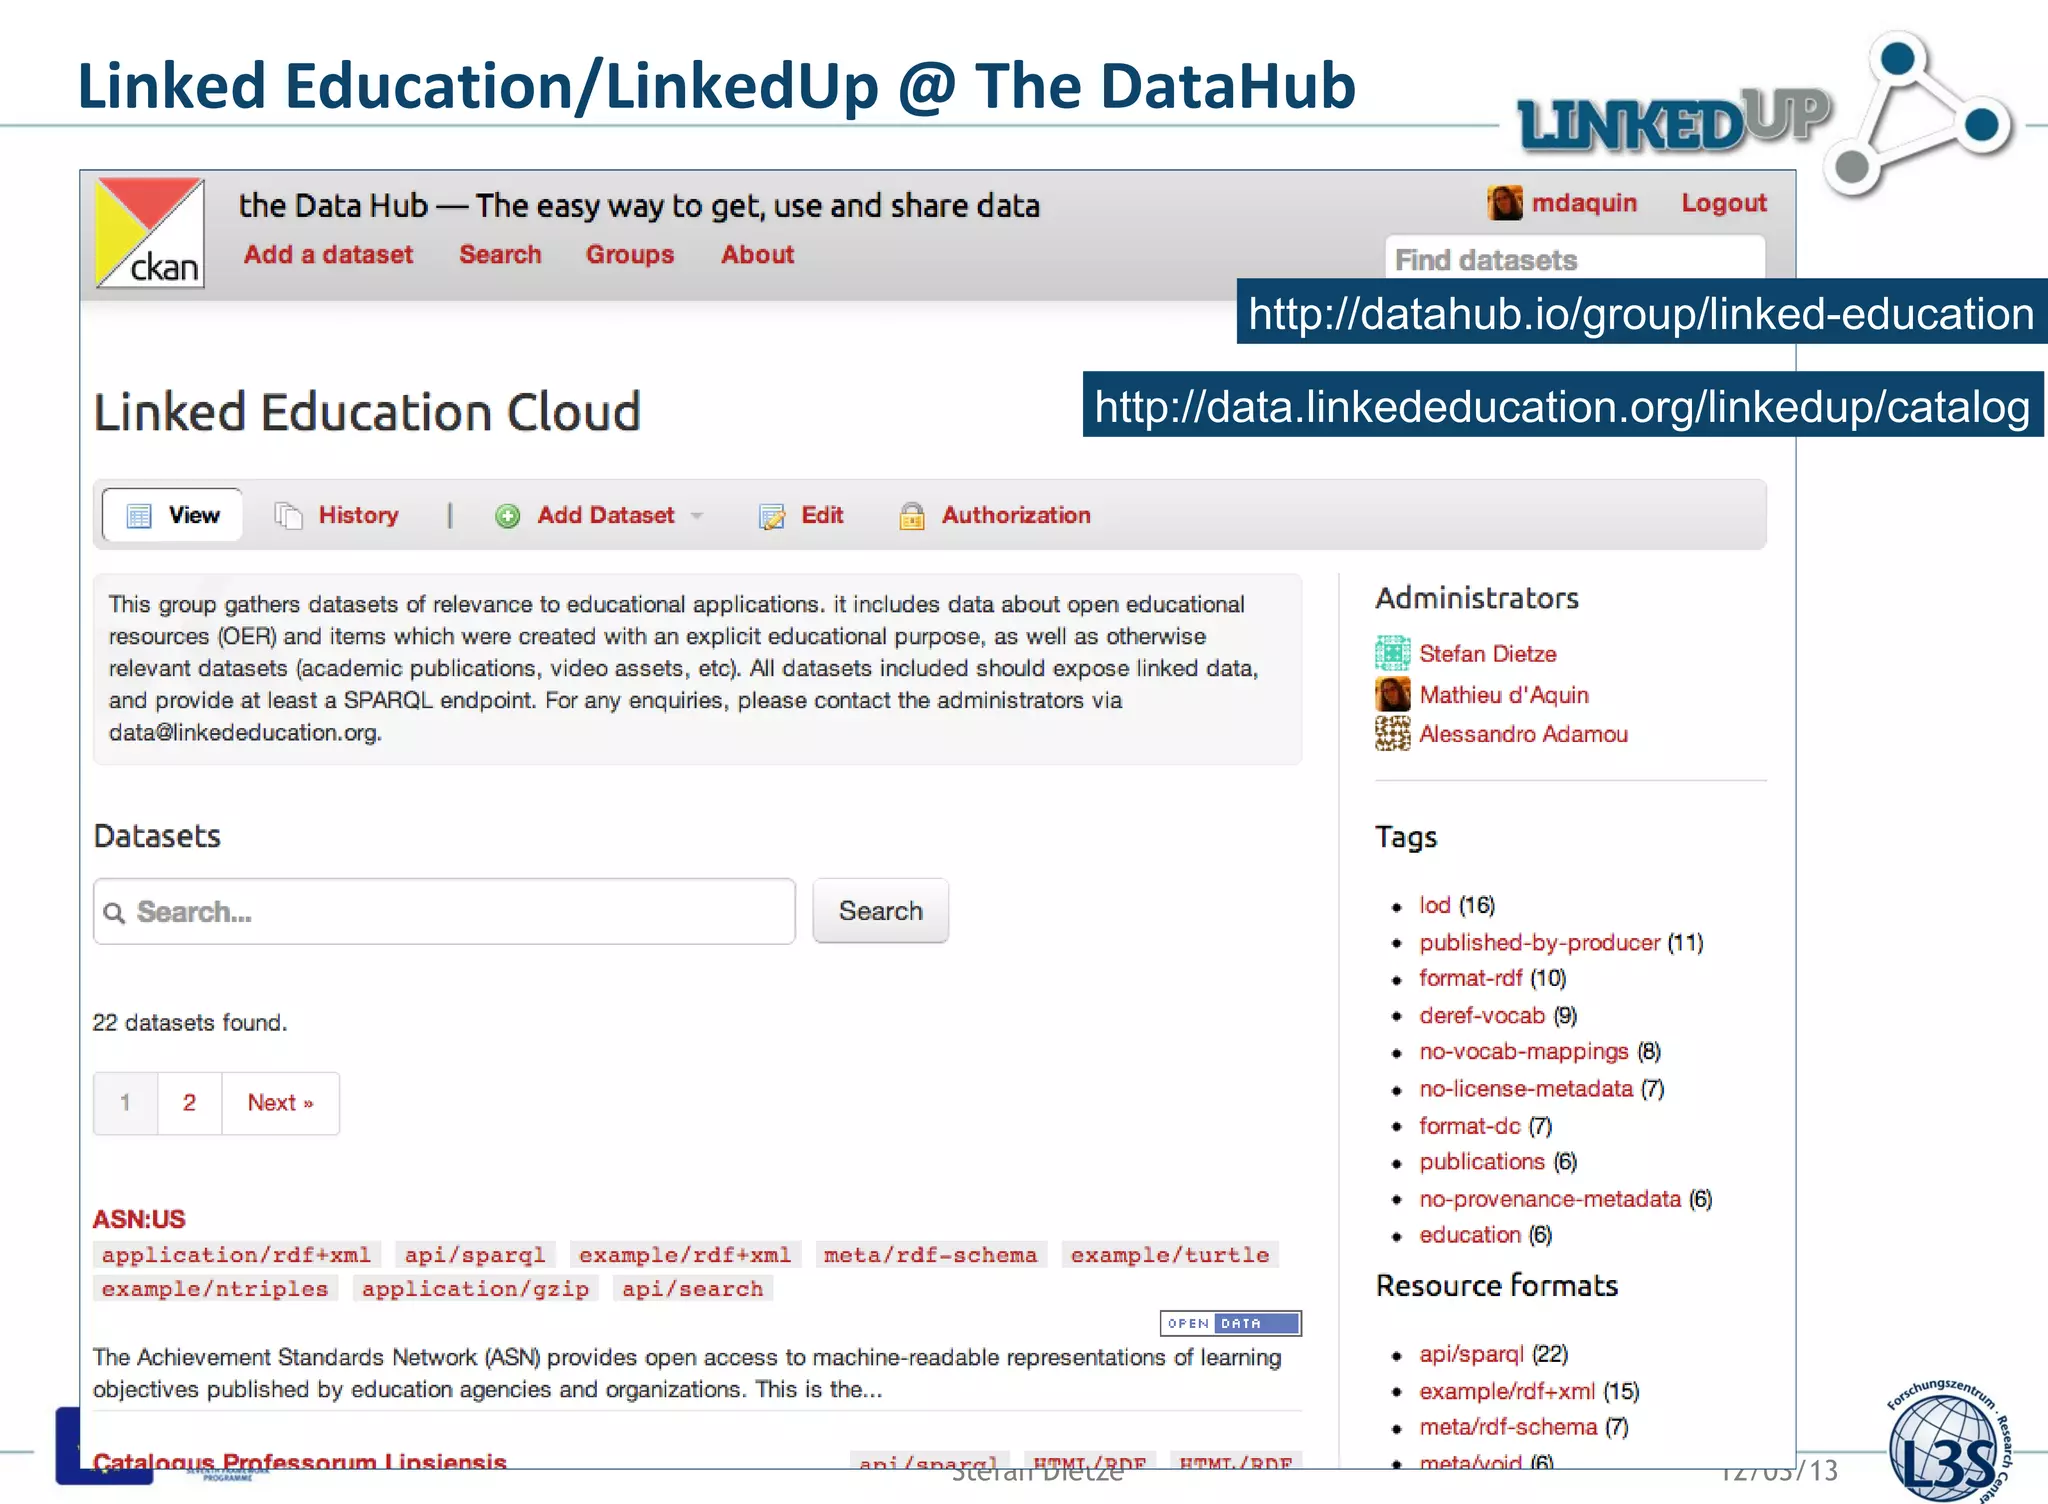2048x1504 pixels.
Task: Click the Search button for datasets
Action: [x=880, y=911]
